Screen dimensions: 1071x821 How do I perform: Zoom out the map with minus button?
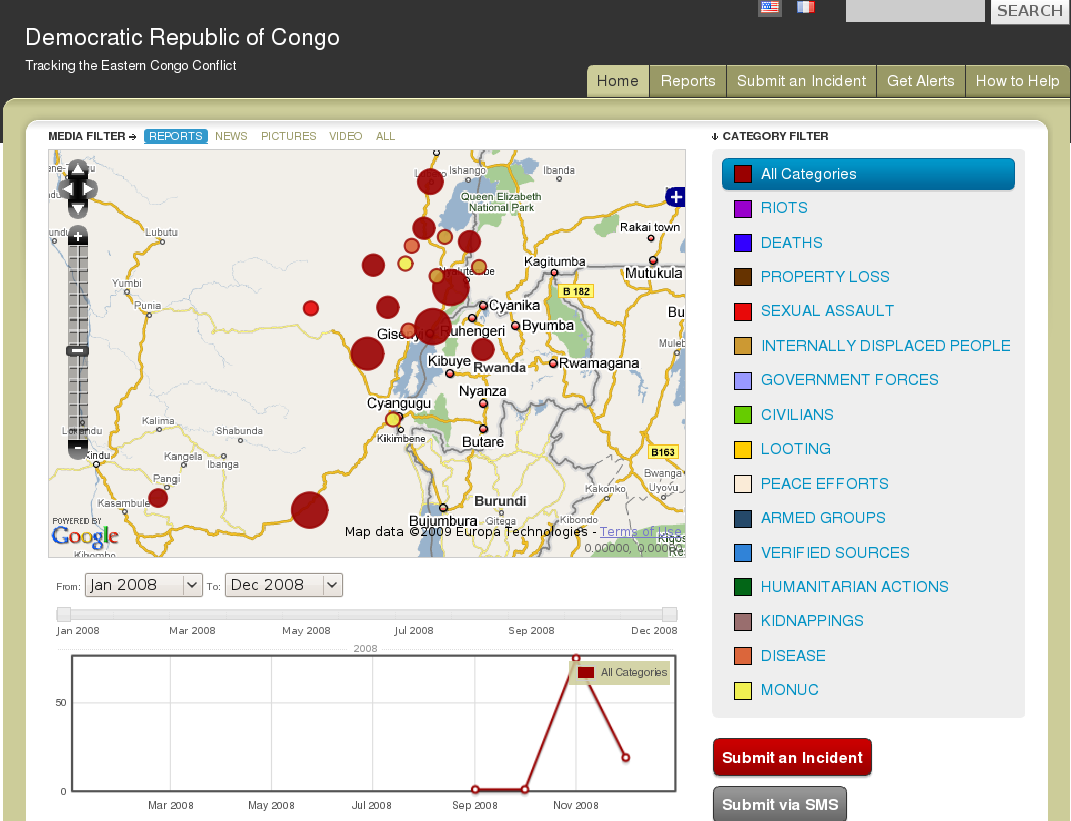(78, 449)
